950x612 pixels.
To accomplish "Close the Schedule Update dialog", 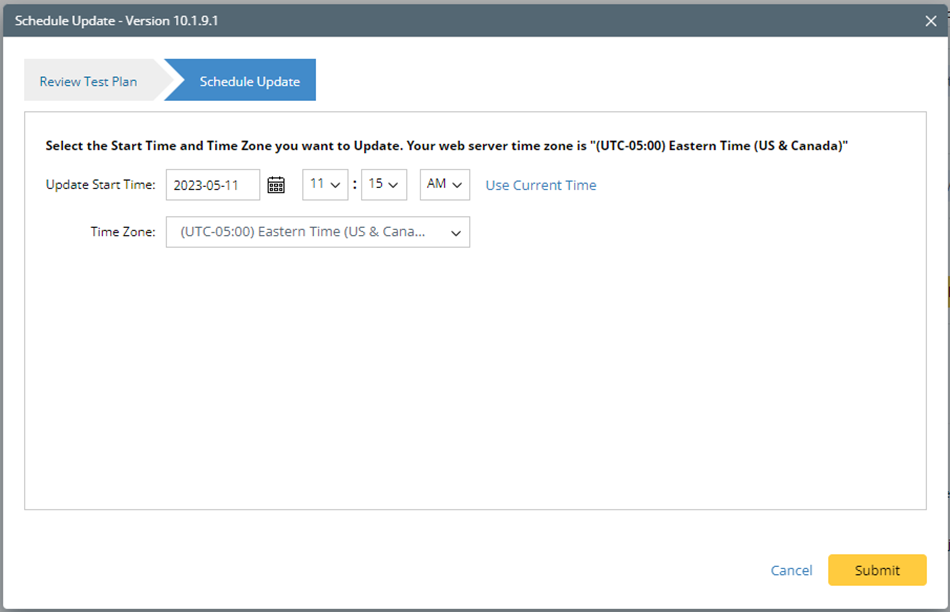I will click(931, 21).
